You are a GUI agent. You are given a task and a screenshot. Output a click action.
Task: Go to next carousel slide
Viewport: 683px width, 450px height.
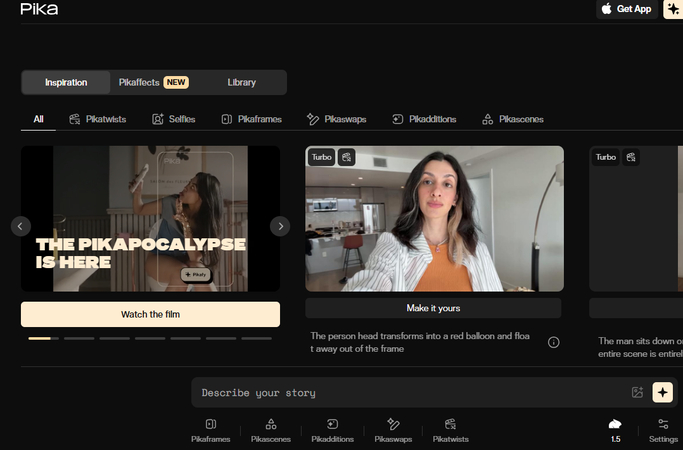point(280,226)
